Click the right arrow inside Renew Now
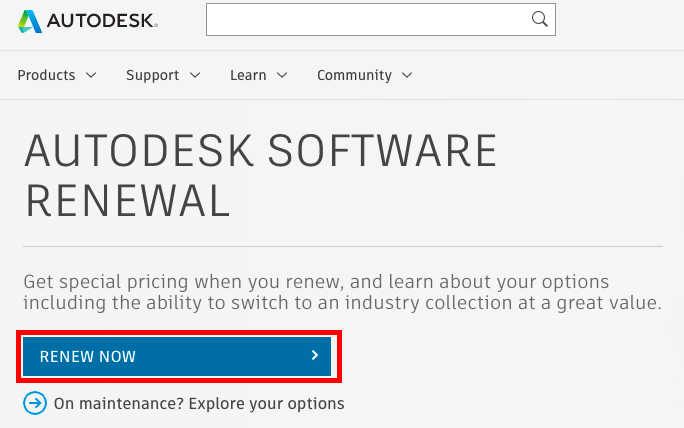This screenshot has height=428, width=684. (314, 356)
